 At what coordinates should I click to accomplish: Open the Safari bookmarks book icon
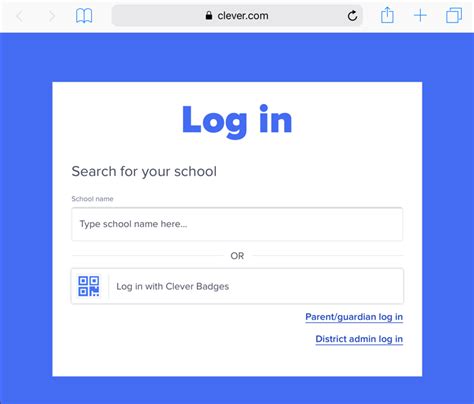click(x=84, y=16)
